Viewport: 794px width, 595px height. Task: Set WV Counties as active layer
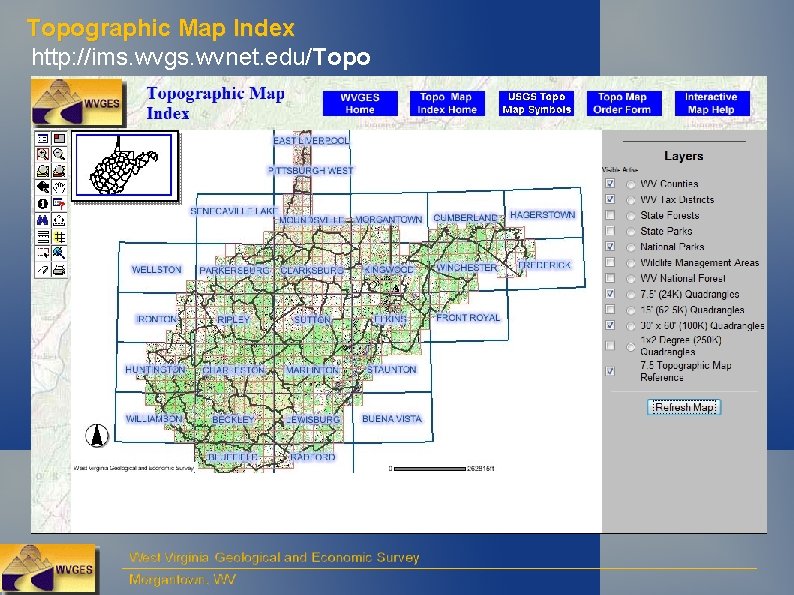(630, 184)
